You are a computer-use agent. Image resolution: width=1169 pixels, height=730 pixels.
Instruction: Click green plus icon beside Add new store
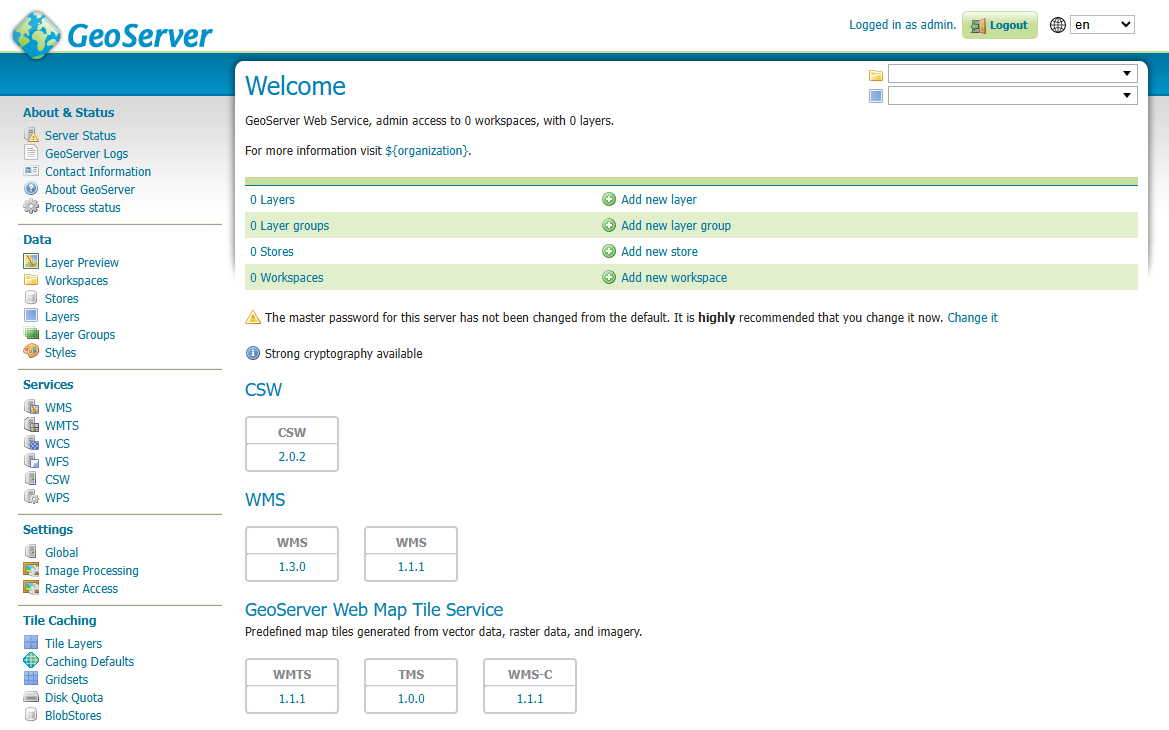coord(609,251)
